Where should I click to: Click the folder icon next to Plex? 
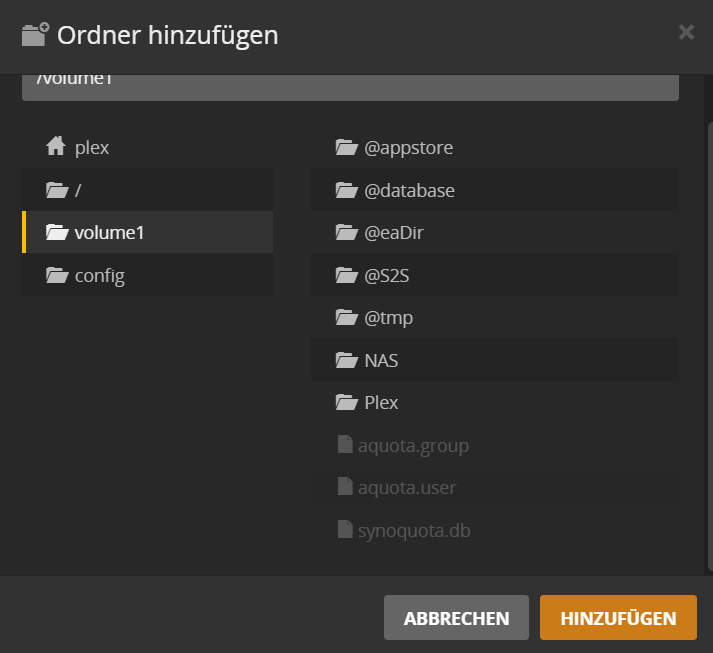346,403
